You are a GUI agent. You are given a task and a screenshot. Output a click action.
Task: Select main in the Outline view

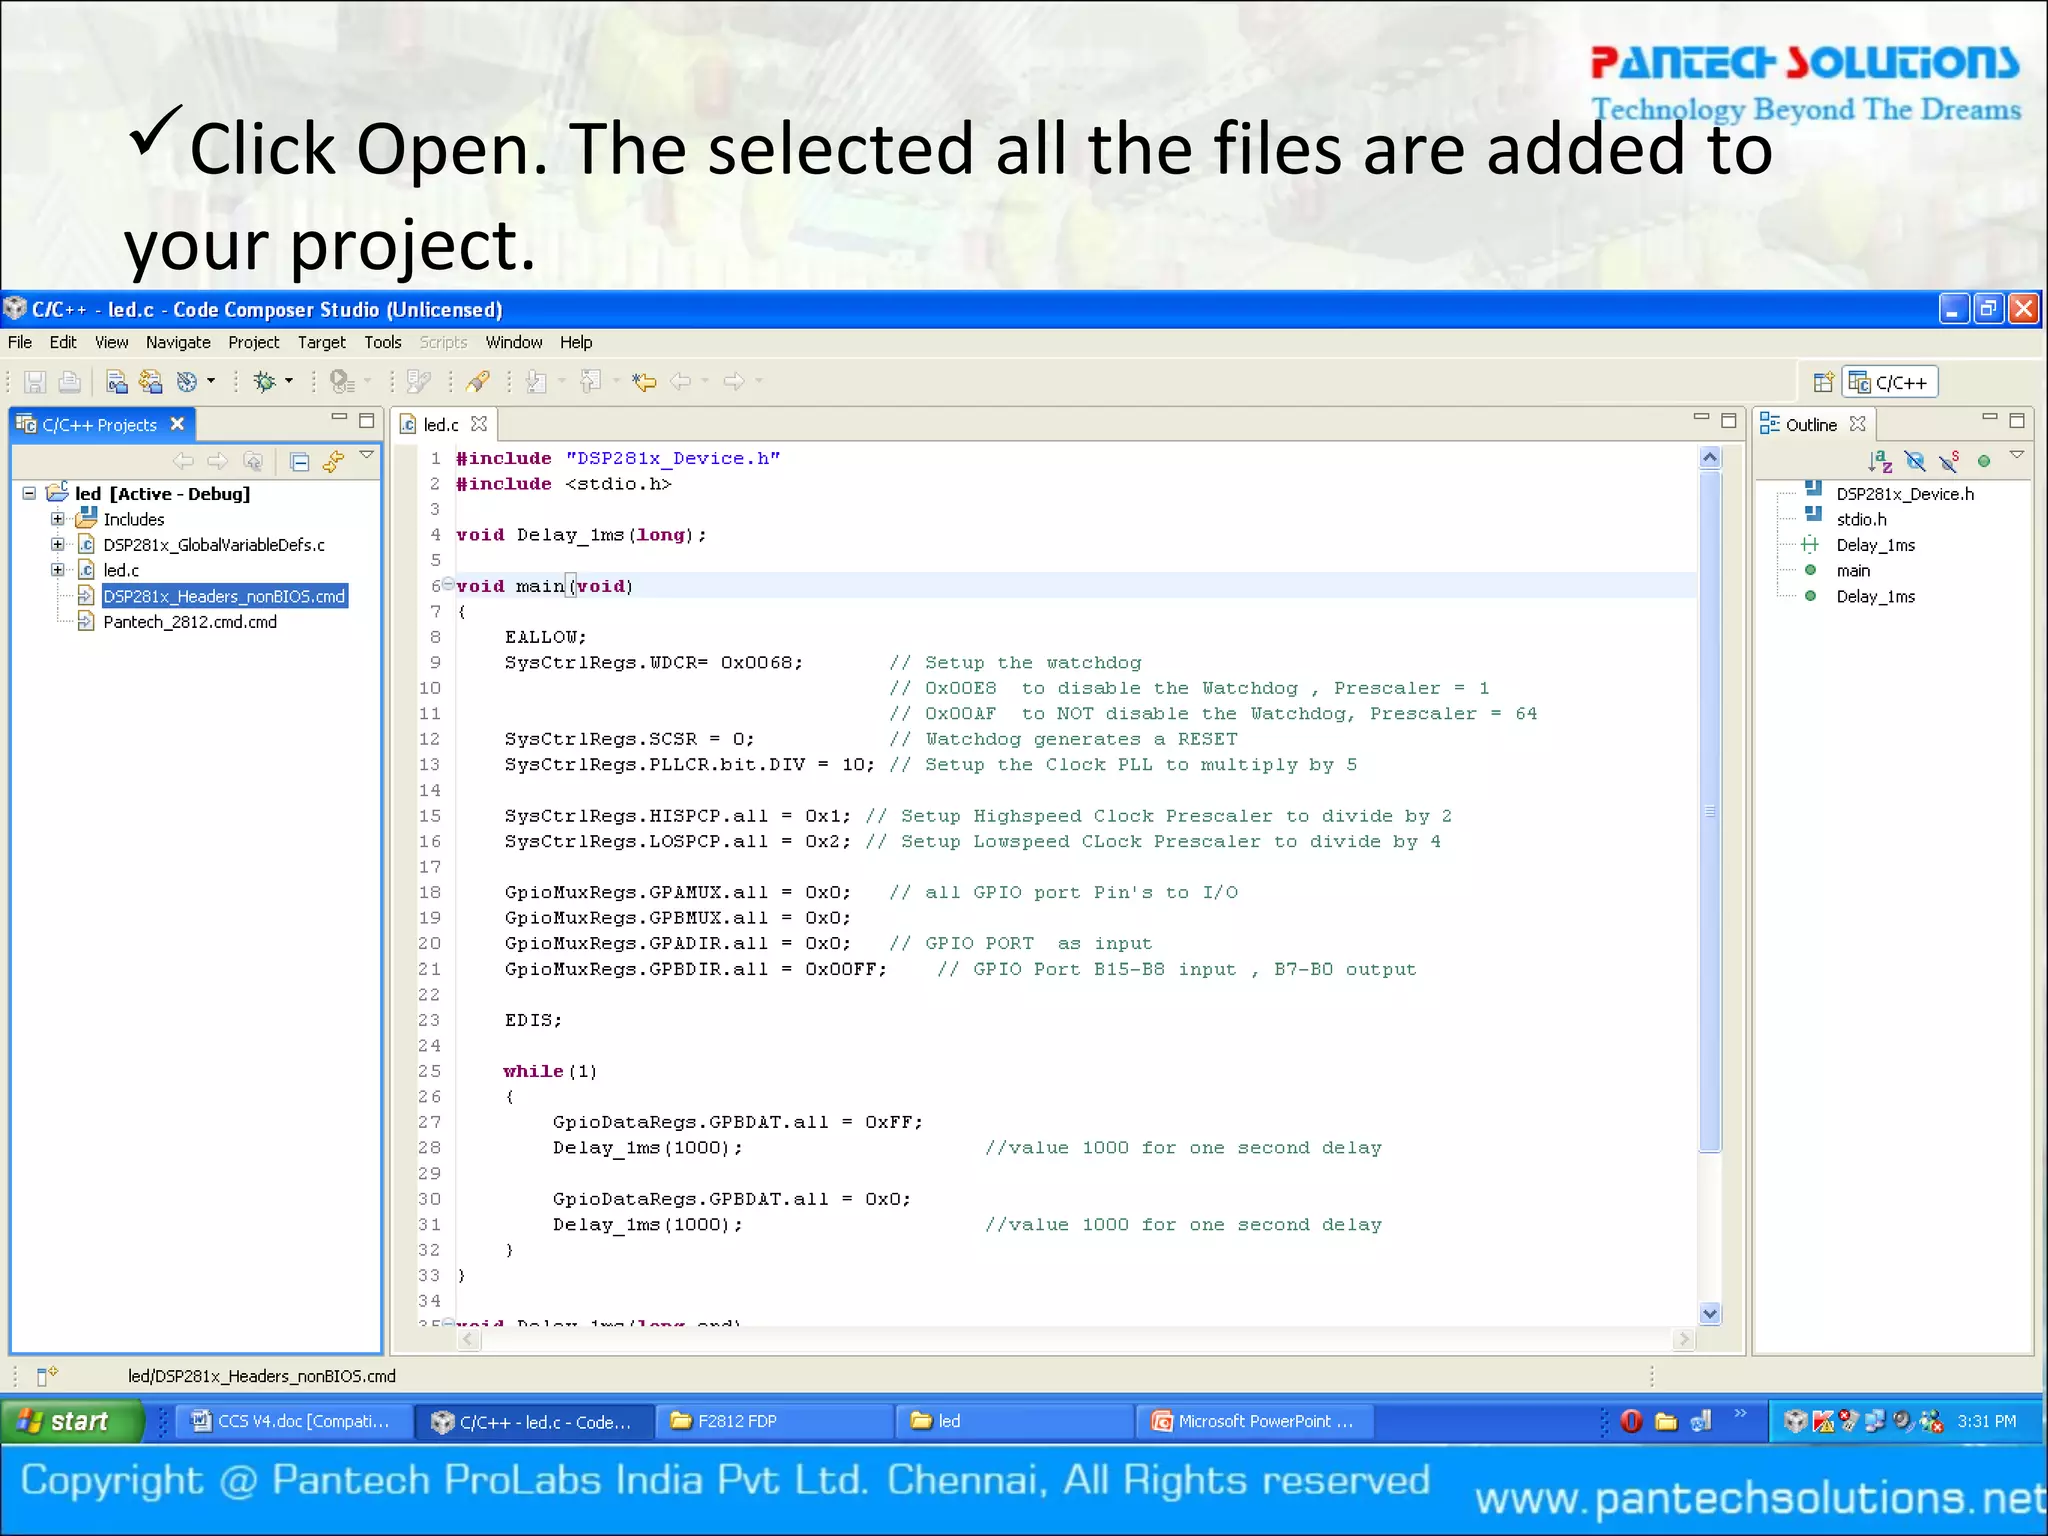coord(1853,571)
